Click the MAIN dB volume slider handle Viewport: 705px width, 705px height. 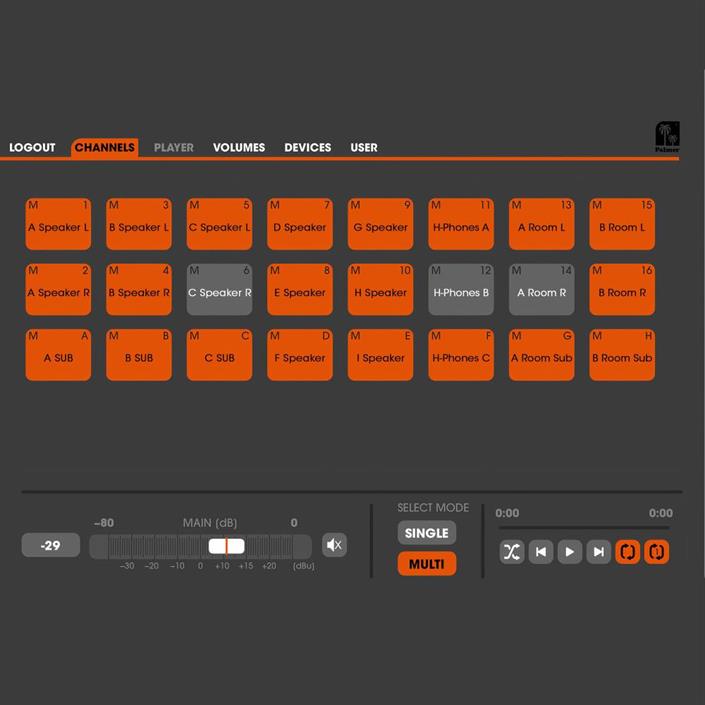point(226,546)
